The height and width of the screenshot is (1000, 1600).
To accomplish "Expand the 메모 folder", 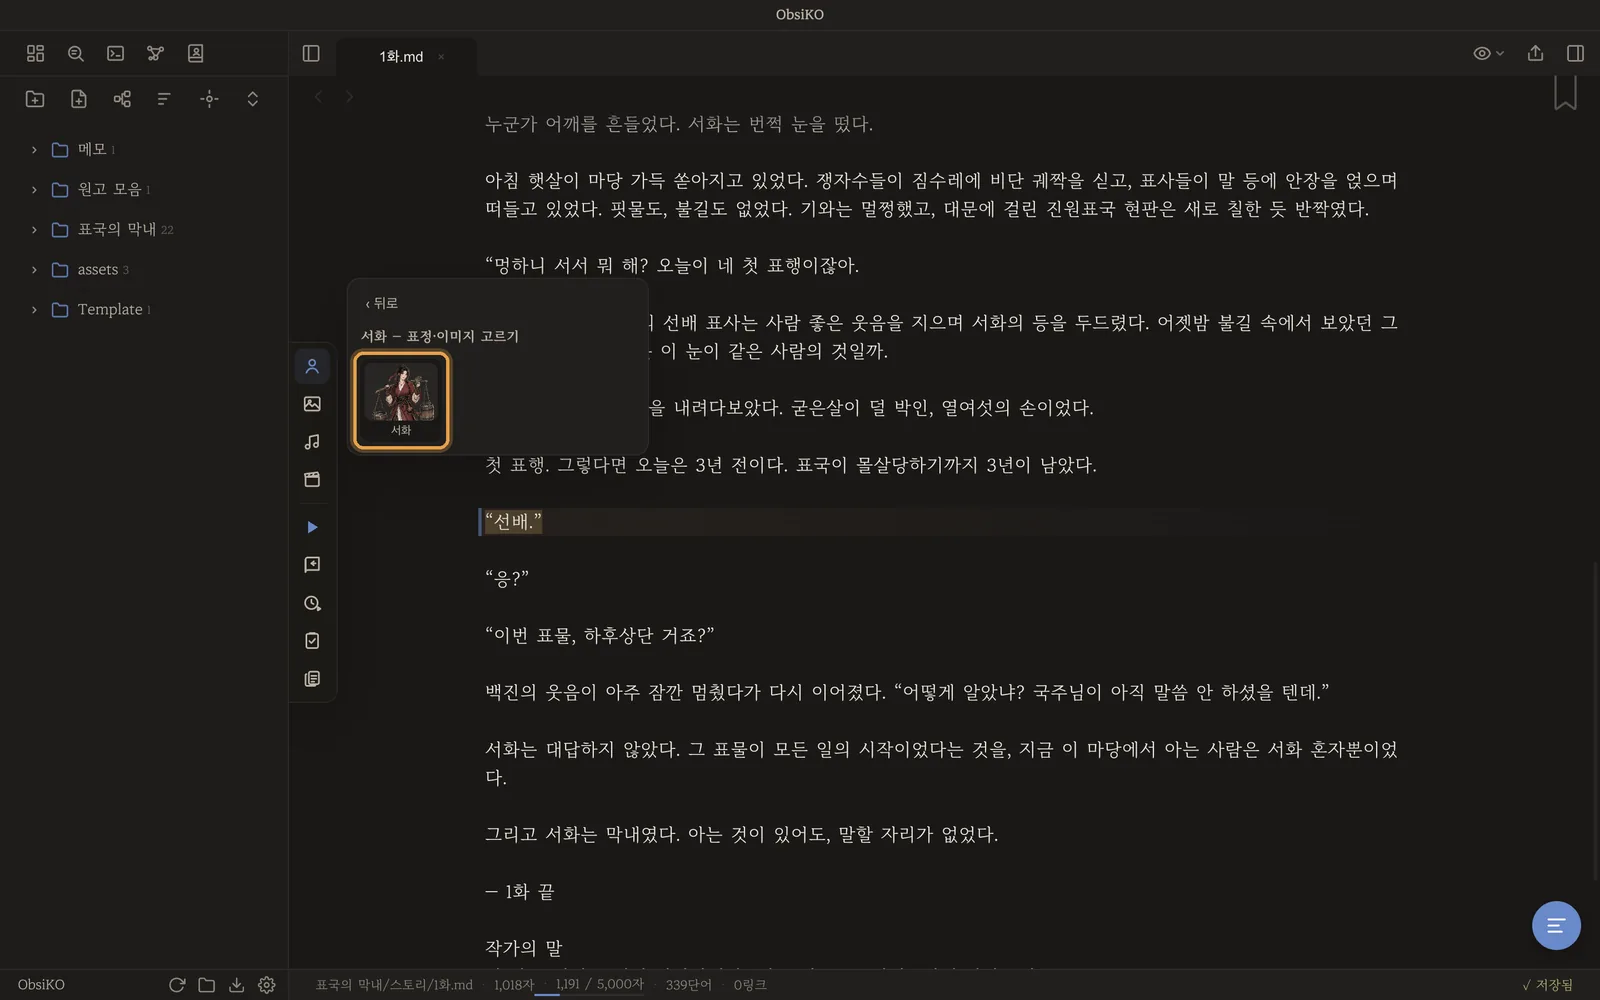I will [34, 150].
